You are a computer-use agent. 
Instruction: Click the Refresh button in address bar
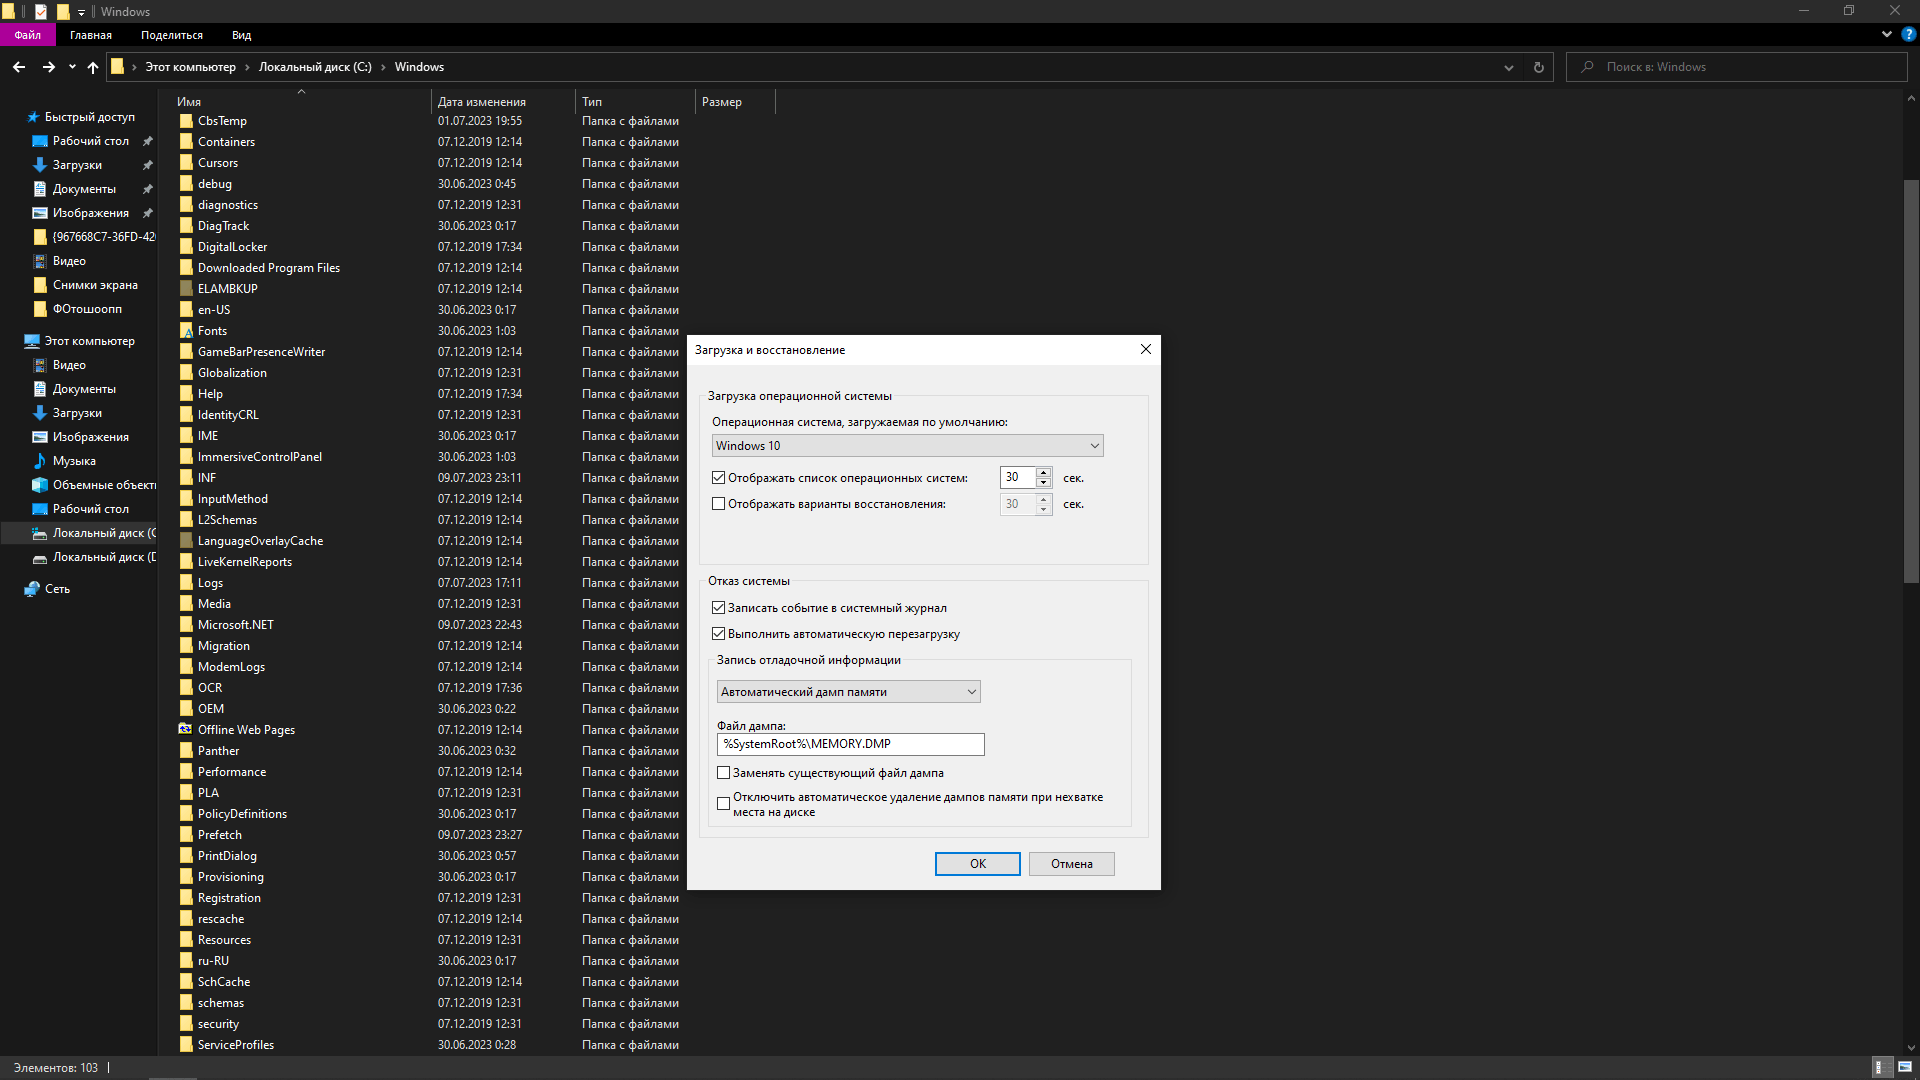[1538, 67]
